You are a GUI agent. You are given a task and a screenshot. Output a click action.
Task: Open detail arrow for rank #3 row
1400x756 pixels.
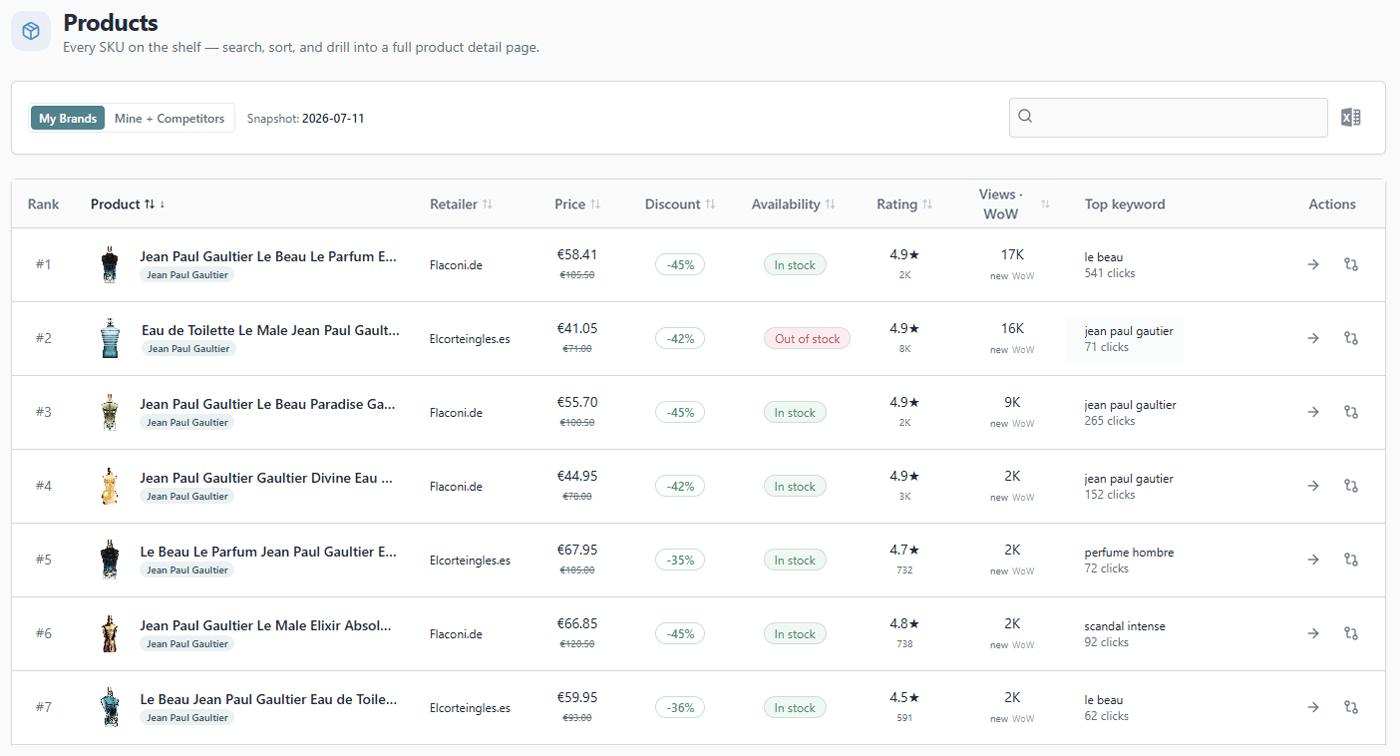(1313, 412)
